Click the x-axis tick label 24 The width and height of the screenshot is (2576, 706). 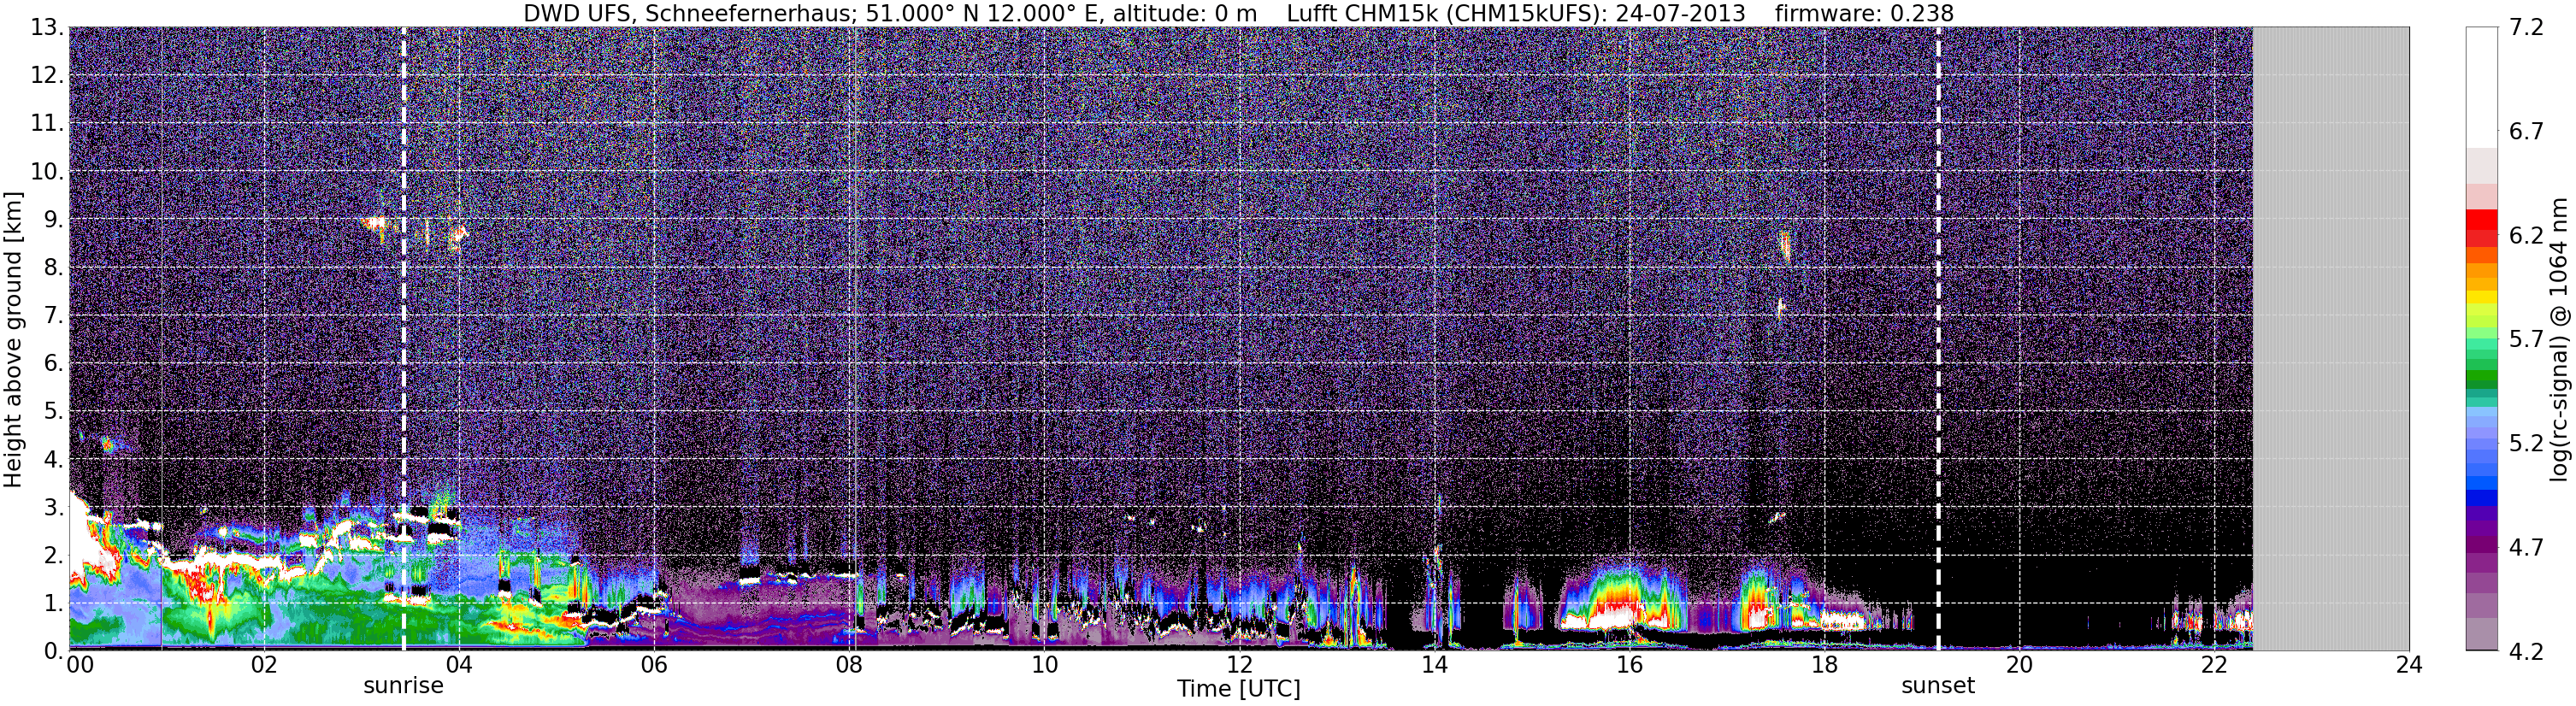[2409, 666]
